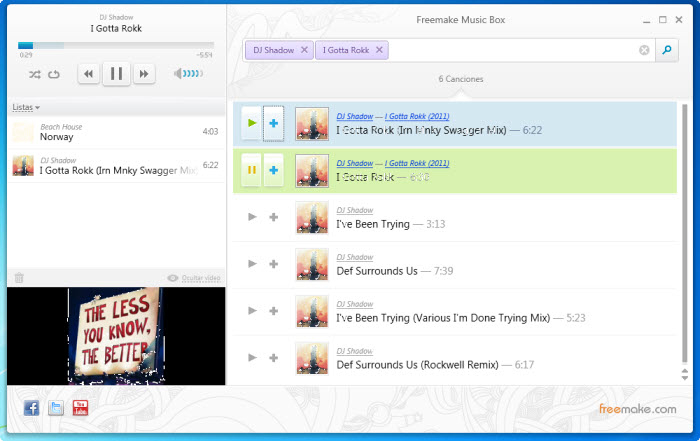
Task: Add Irn Mnky Swagger Mix to playlist
Action: (273, 123)
